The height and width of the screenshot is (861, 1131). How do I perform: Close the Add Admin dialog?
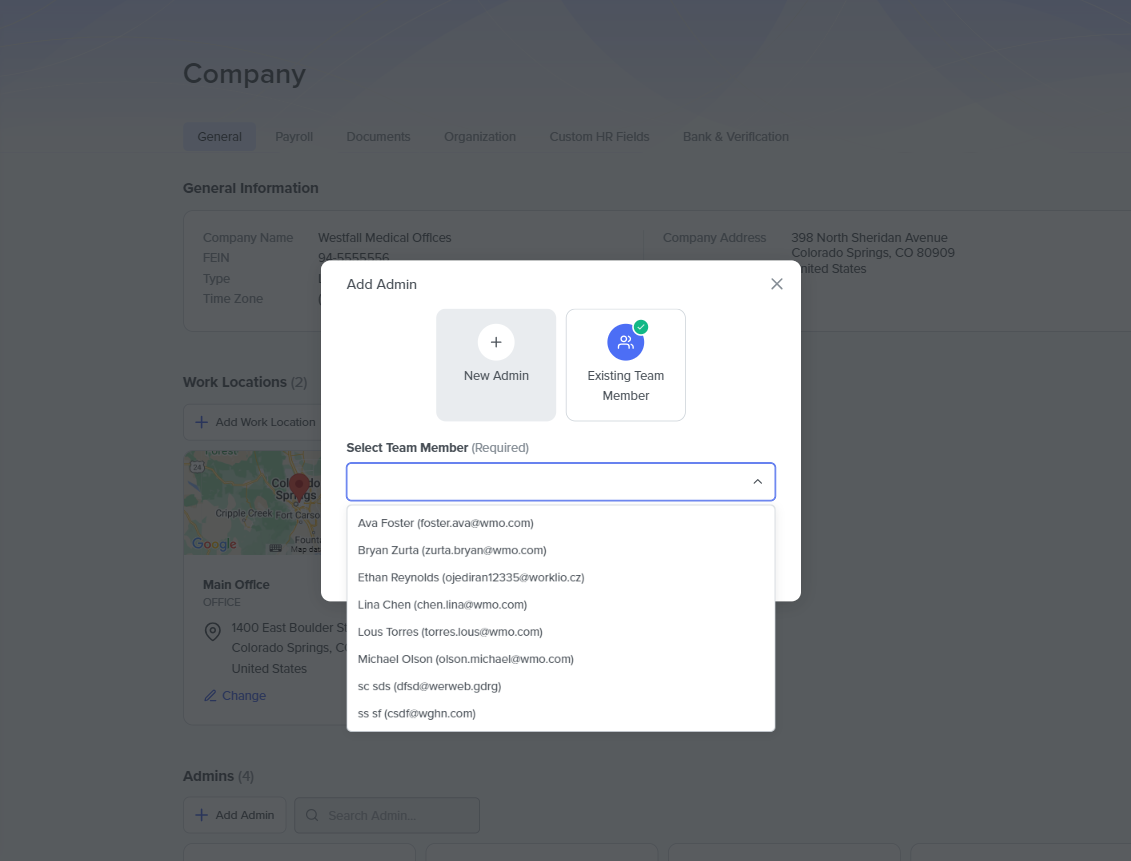[777, 284]
